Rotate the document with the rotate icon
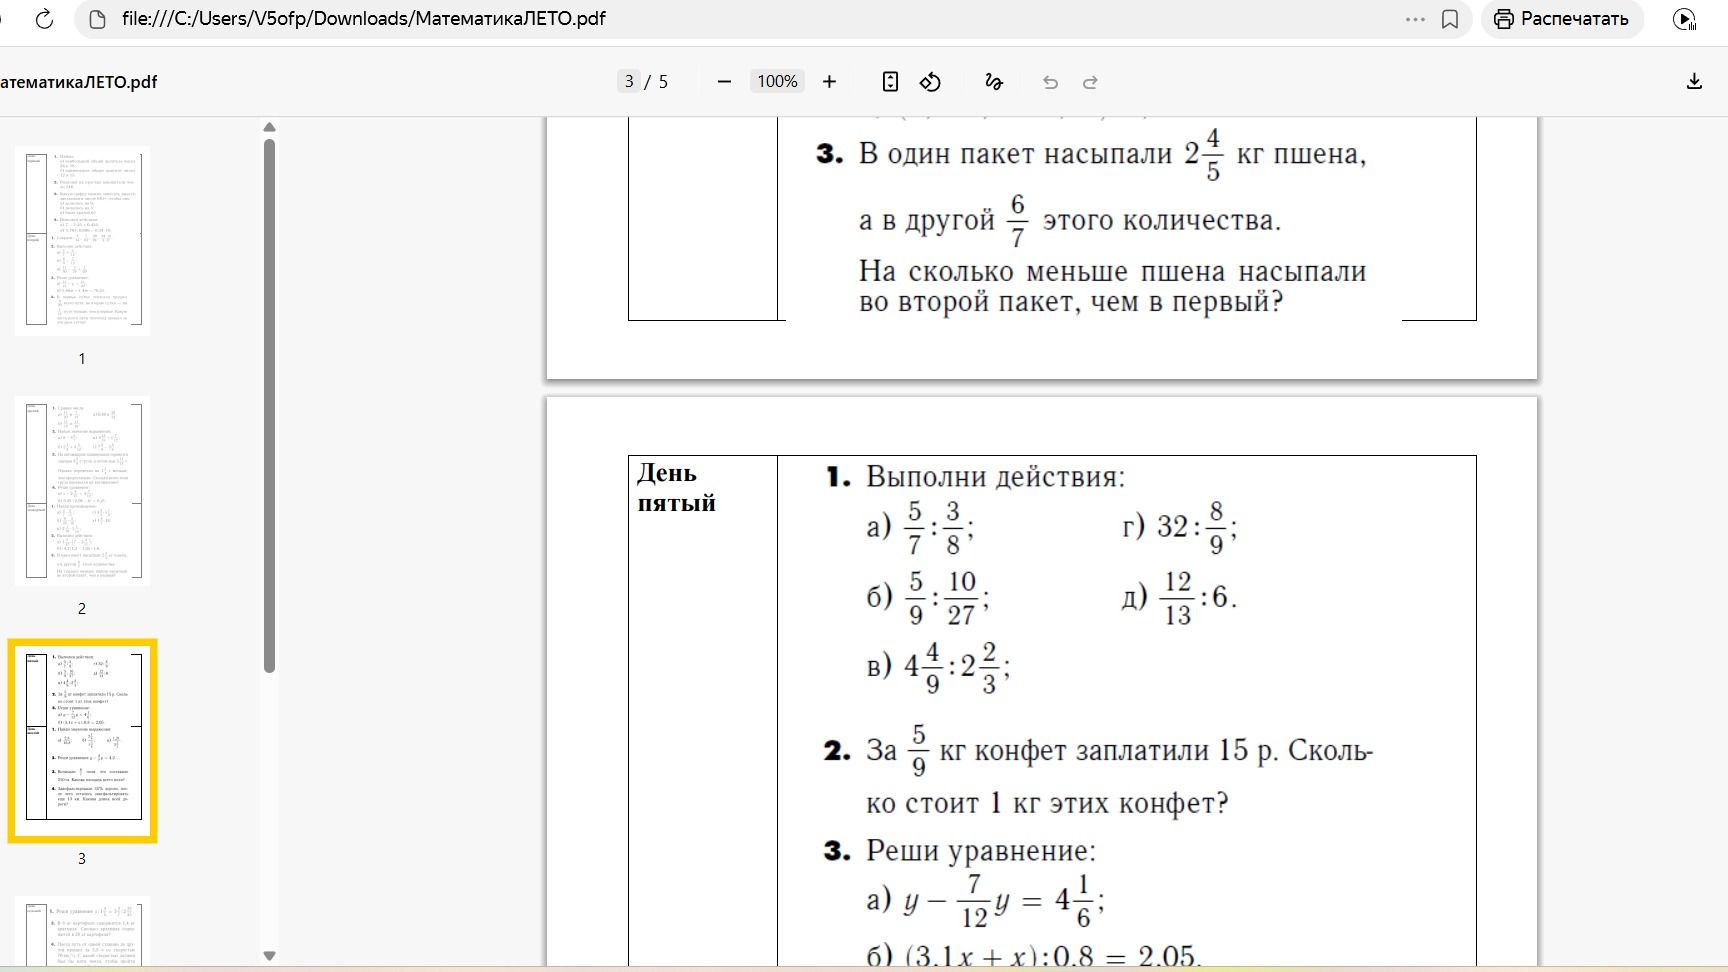The height and width of the screenshot is (972, 1728). [x=930, y=82]
